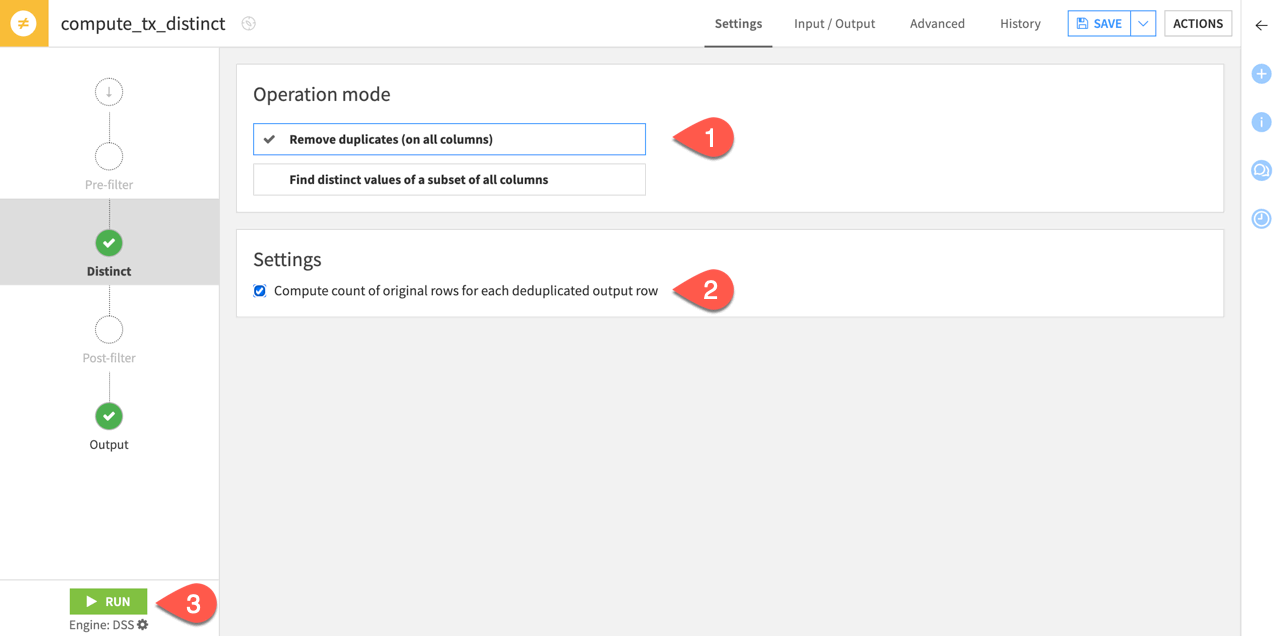Image resolution: width=1280 pixels, height=636 pixels.
Task: Click the info icon on the right sidebar
Action: pos(1261,122)
